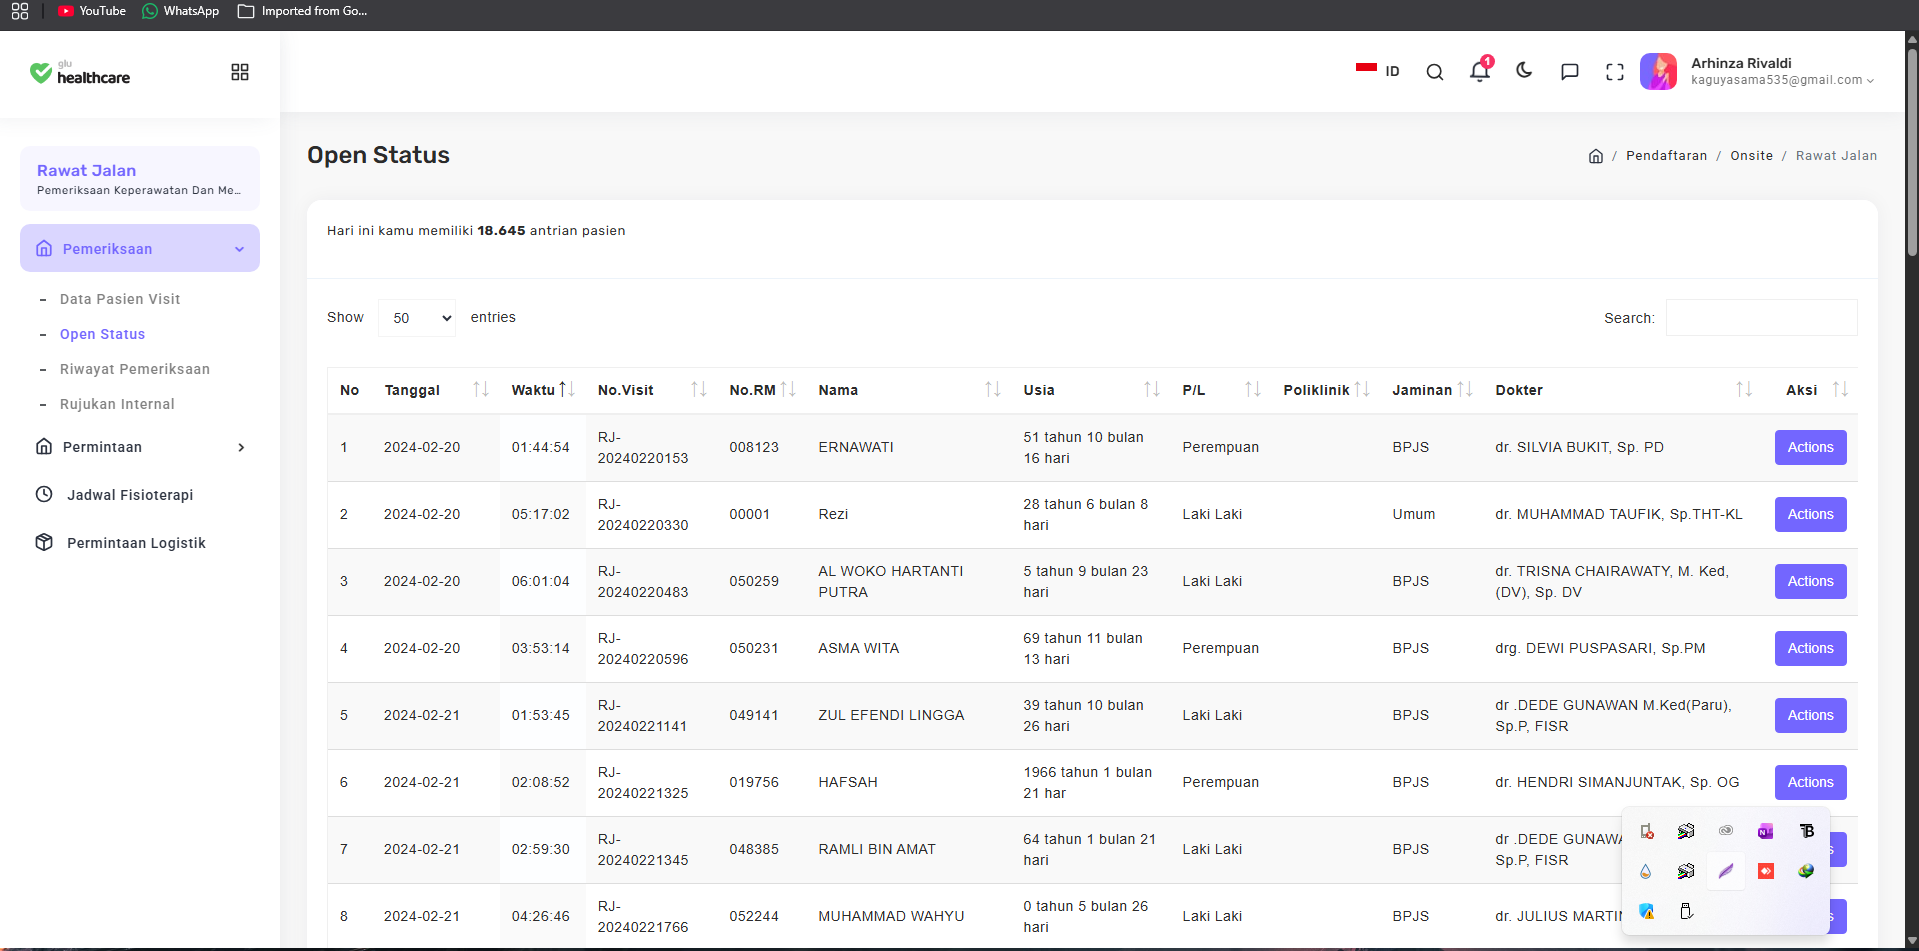Image resolution: width=1919 pixels, height=951 pixels.
Task: Open Internet Download Manager tray icon
Action: point(1806,871)
